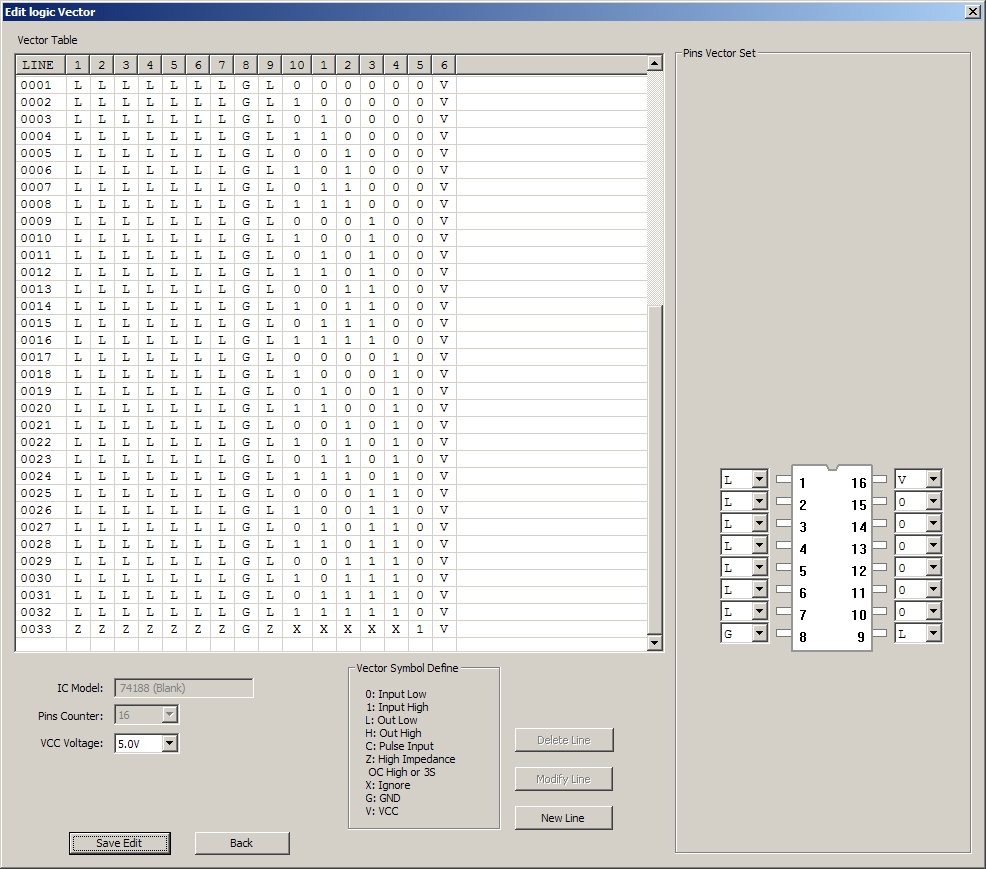Click the LINE column header

(38, 64)
